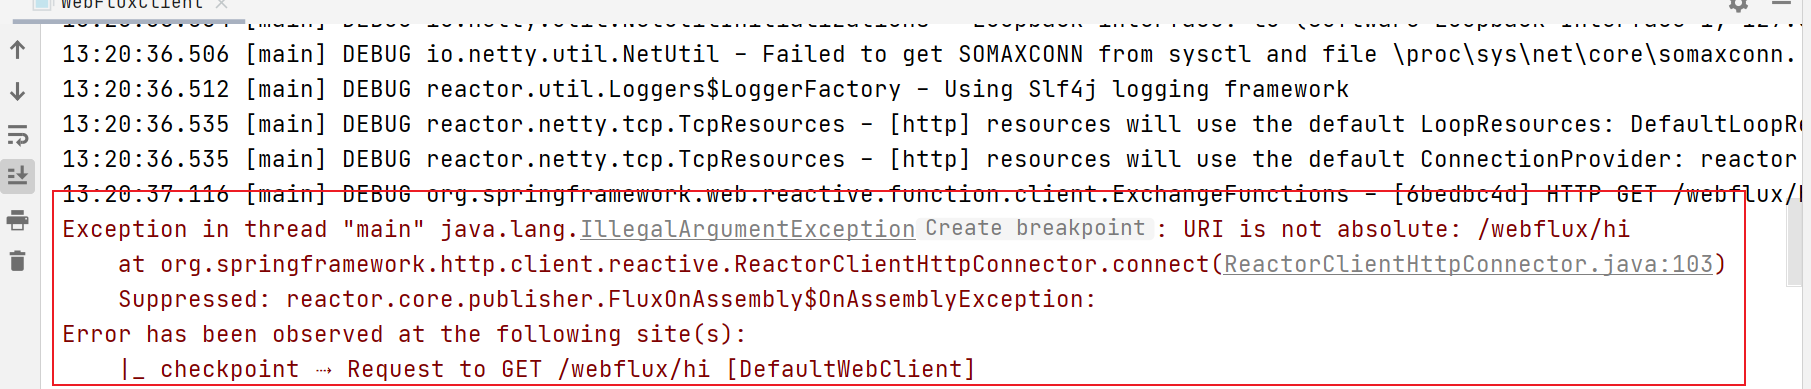Toggle scroll to end of console

tap(17, 176)
